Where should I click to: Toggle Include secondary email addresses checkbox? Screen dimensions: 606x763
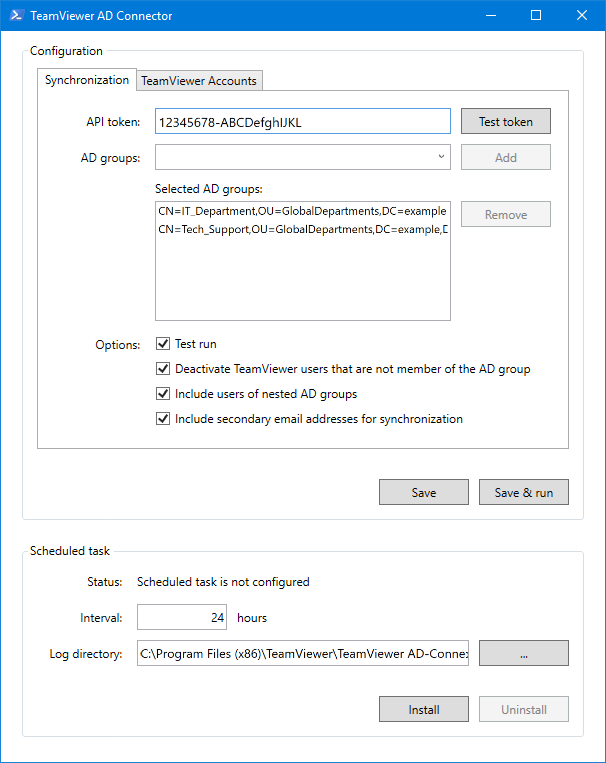[163, 418]
